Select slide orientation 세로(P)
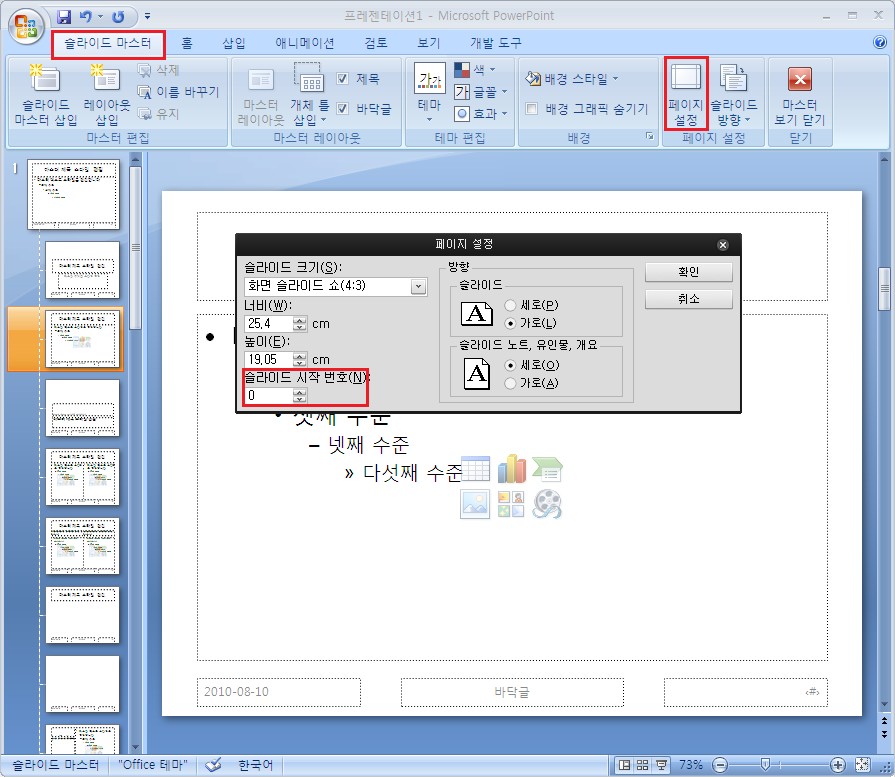 (510, 305)
